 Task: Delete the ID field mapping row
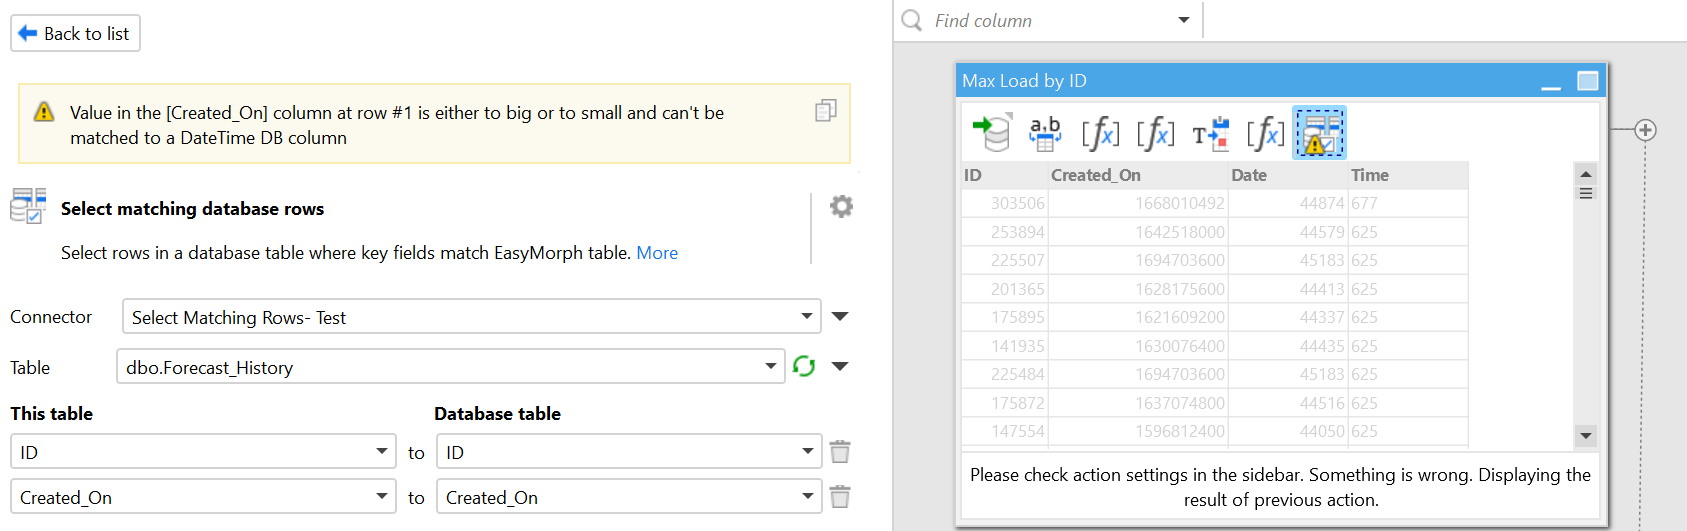coord(840,452)
